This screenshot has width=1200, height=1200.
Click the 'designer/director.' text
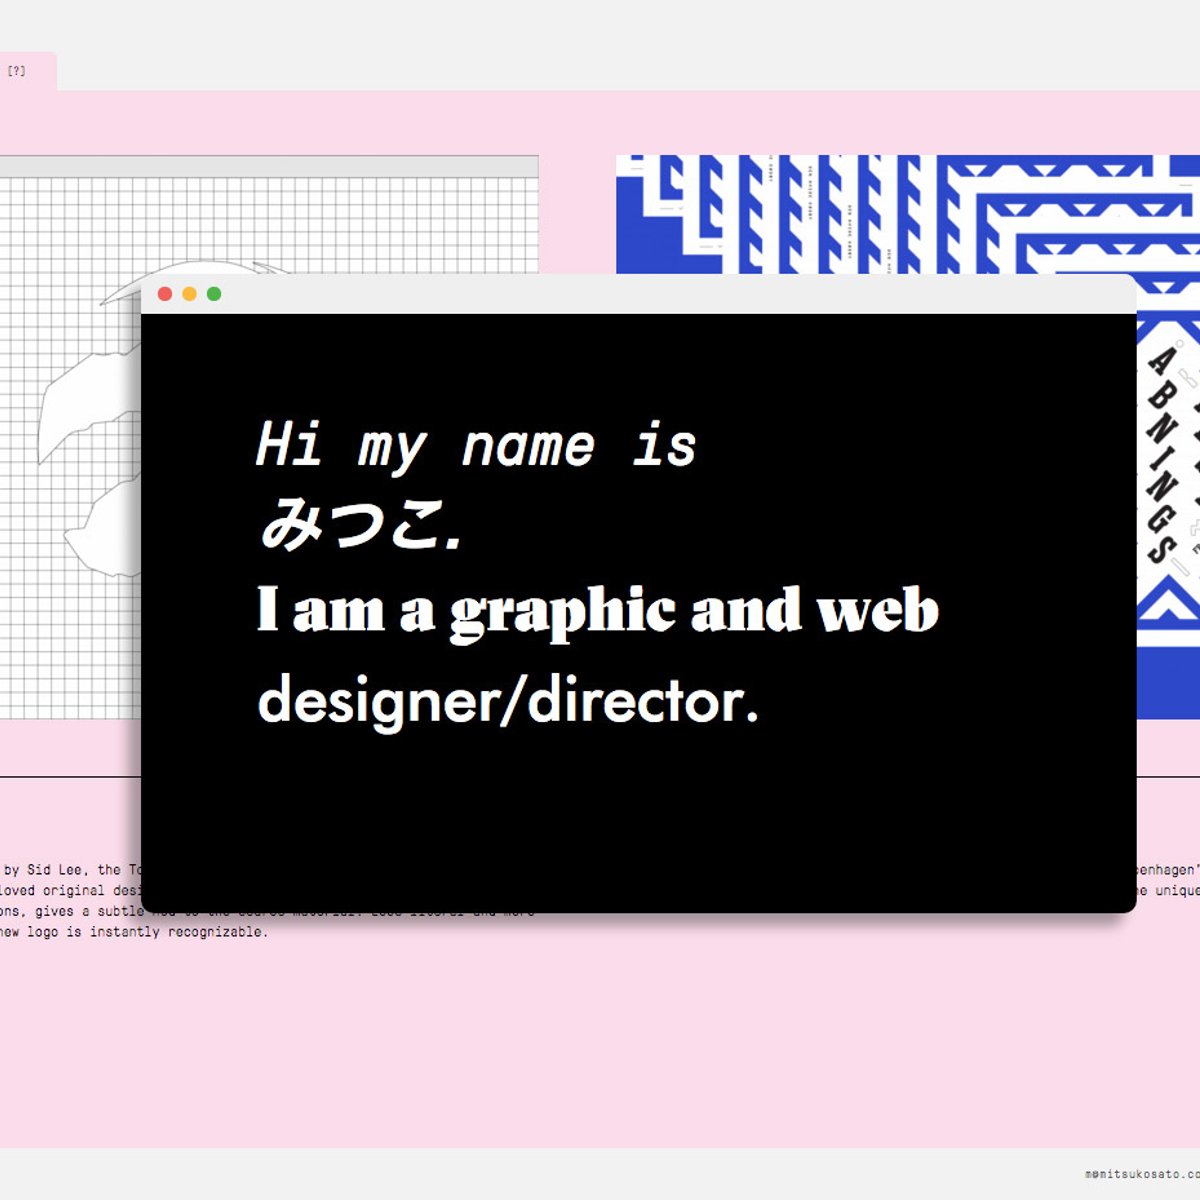click(508, 700)
